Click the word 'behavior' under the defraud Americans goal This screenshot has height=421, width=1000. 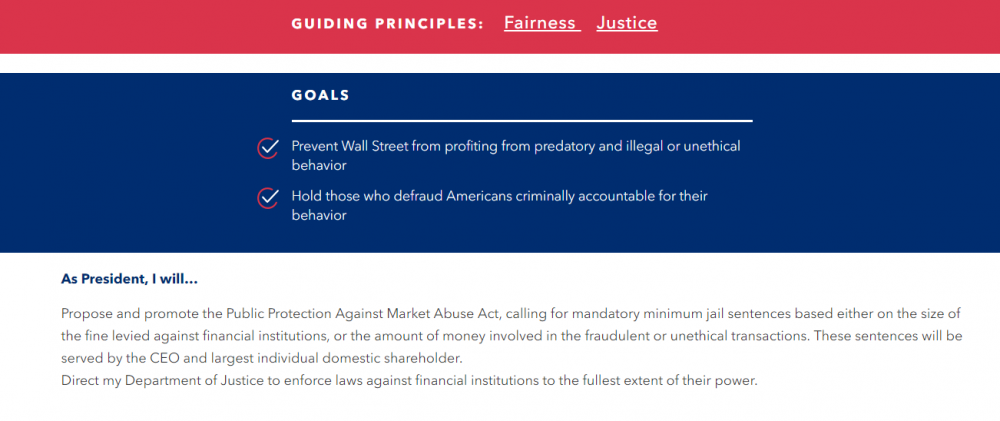(319, 216)
